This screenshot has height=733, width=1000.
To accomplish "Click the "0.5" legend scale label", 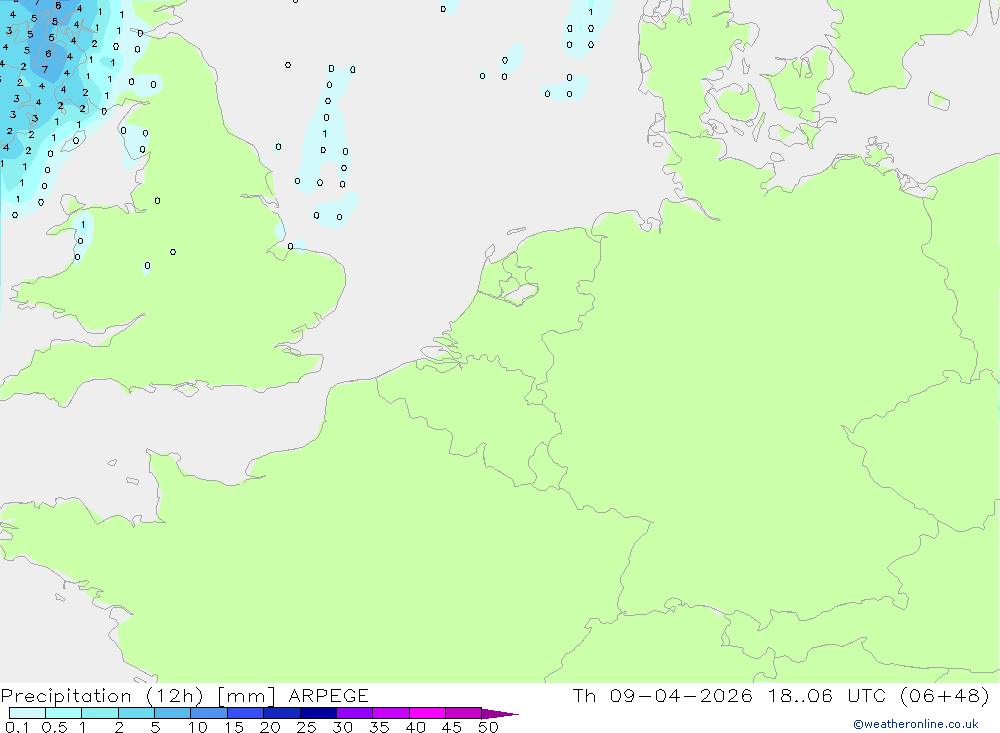I will pos(54,727).
